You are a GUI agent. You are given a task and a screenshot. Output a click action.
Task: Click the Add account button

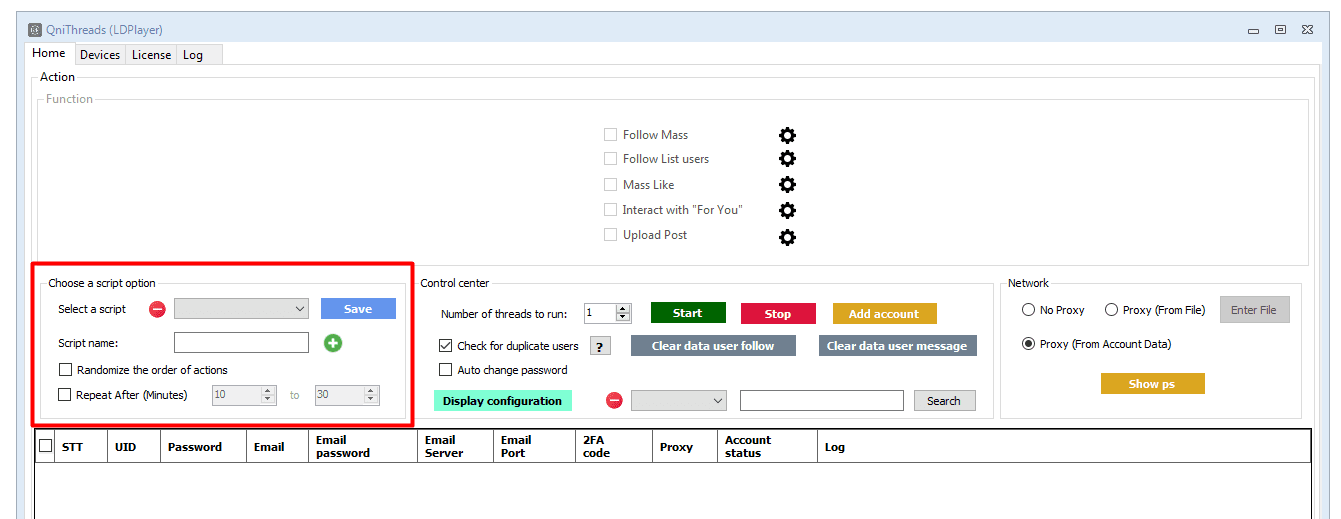[884, 314]
